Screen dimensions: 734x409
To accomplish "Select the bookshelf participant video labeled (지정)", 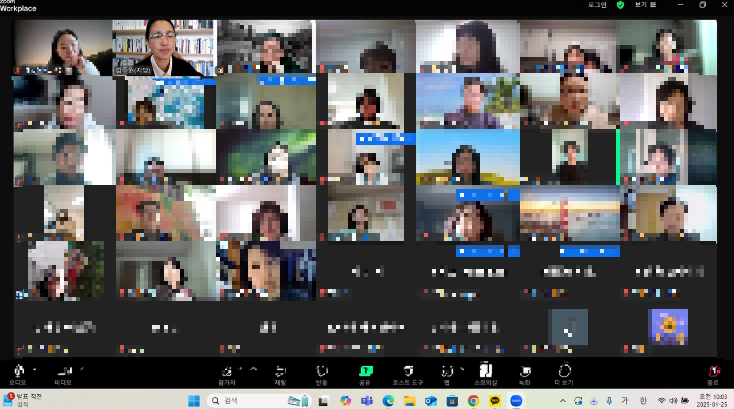I will 163,47.
